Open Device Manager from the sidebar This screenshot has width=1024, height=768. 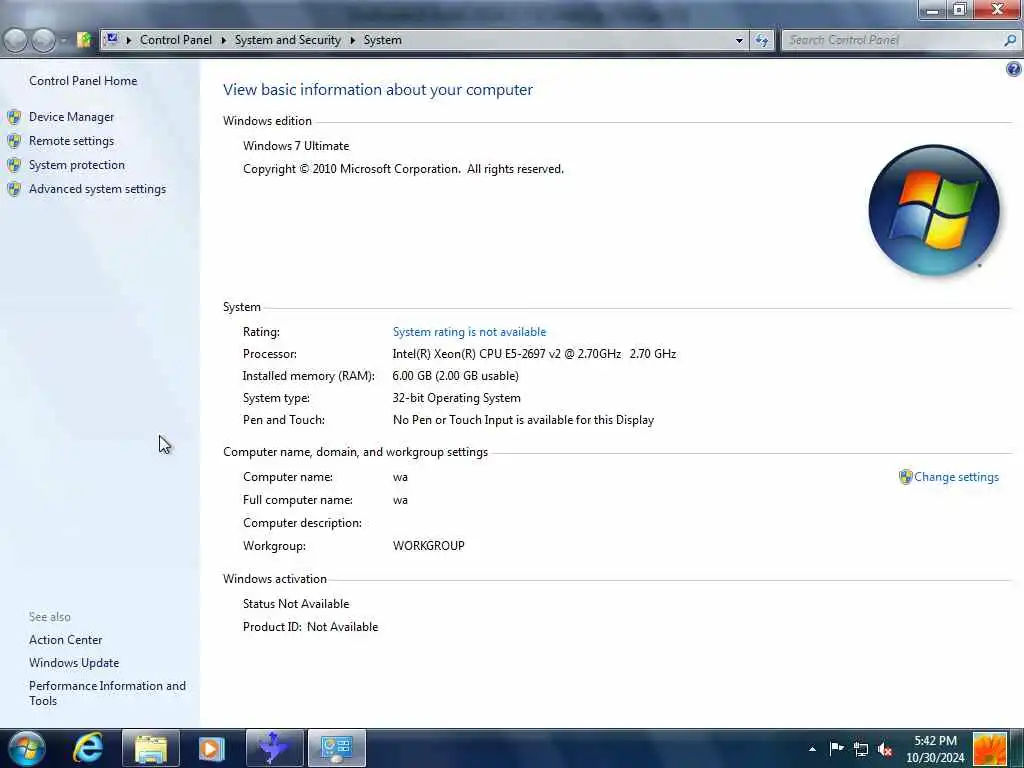(x=71, y=117)
